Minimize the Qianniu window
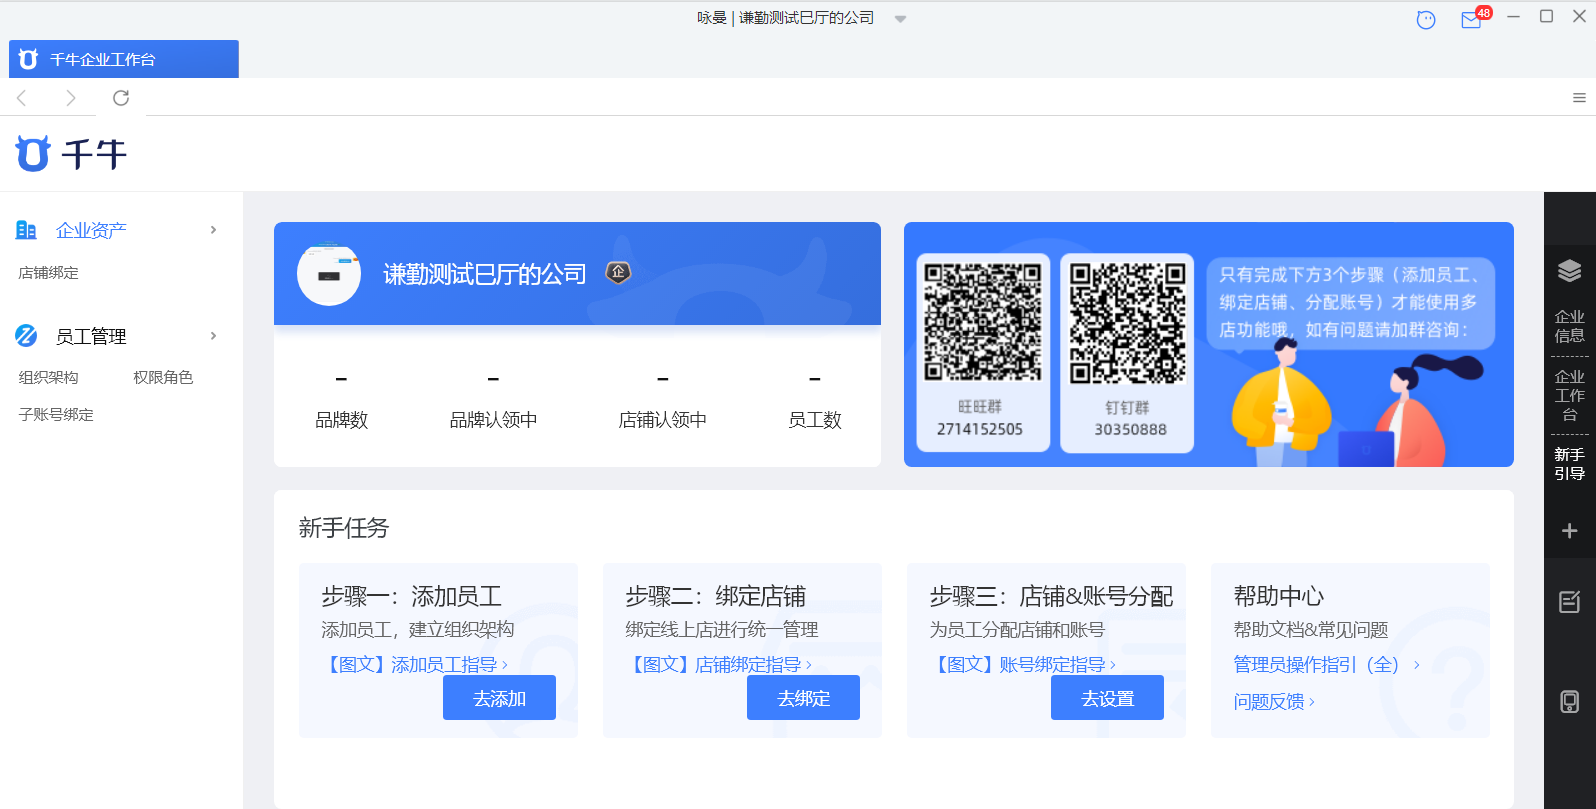This screenshot has width=1596, height=809. pyautogui.click(x=1513, y=17)
